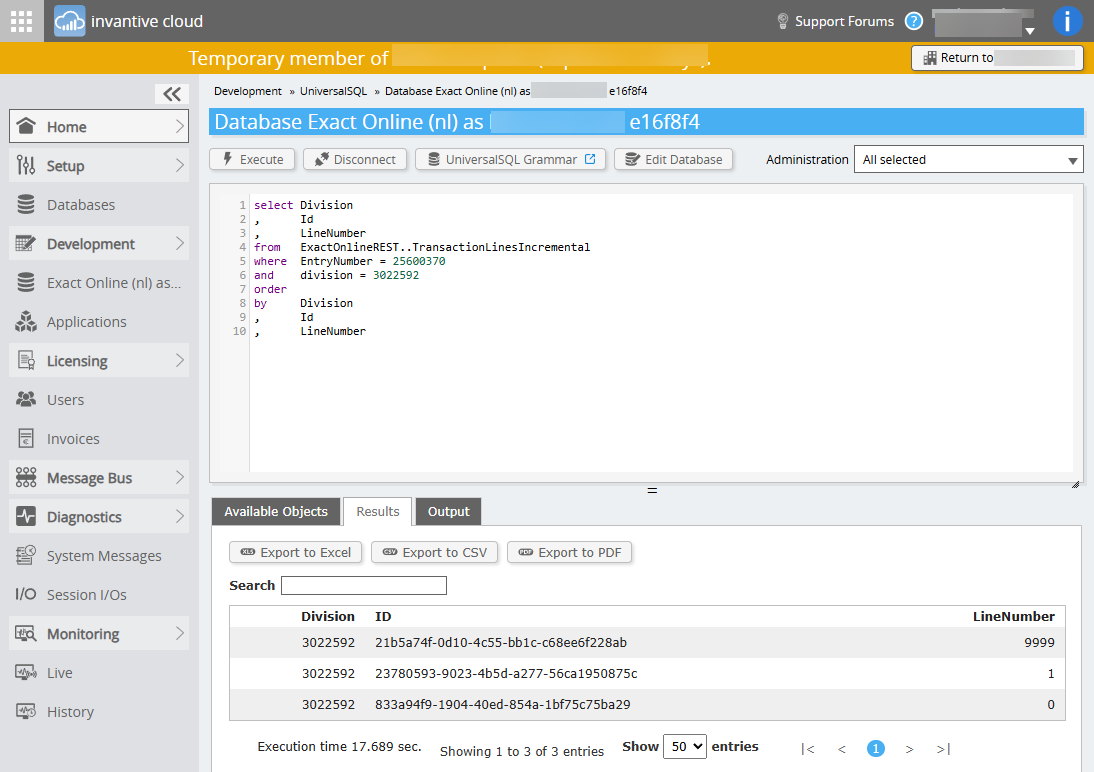Expand the Diagnostics menu section
The width and height of the screenshot is (1094, 772).
99,517
